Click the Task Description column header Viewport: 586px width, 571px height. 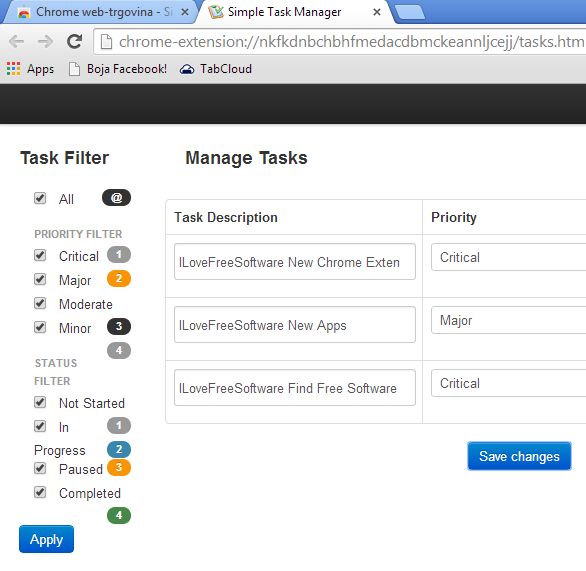226,217
